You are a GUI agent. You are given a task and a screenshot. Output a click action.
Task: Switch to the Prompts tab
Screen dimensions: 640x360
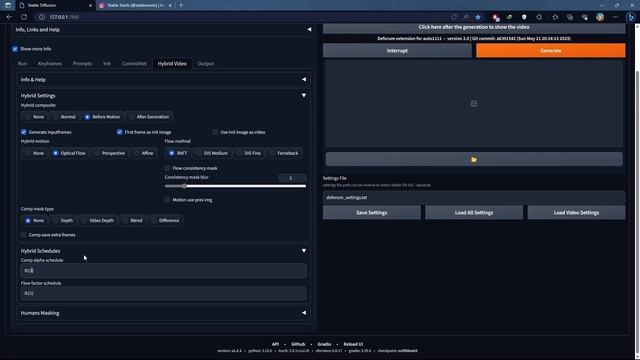pyautogui.click(x=82, y=64)
